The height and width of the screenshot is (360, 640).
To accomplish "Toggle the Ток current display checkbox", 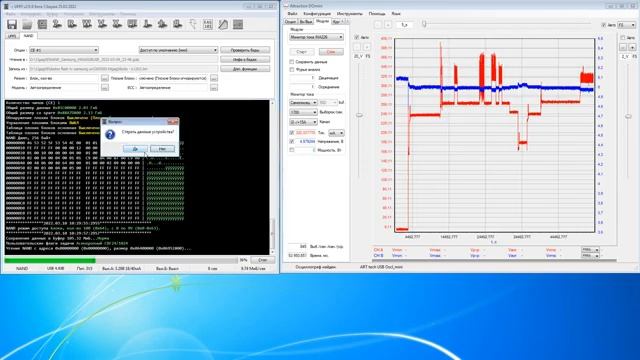I will point(292,133).
